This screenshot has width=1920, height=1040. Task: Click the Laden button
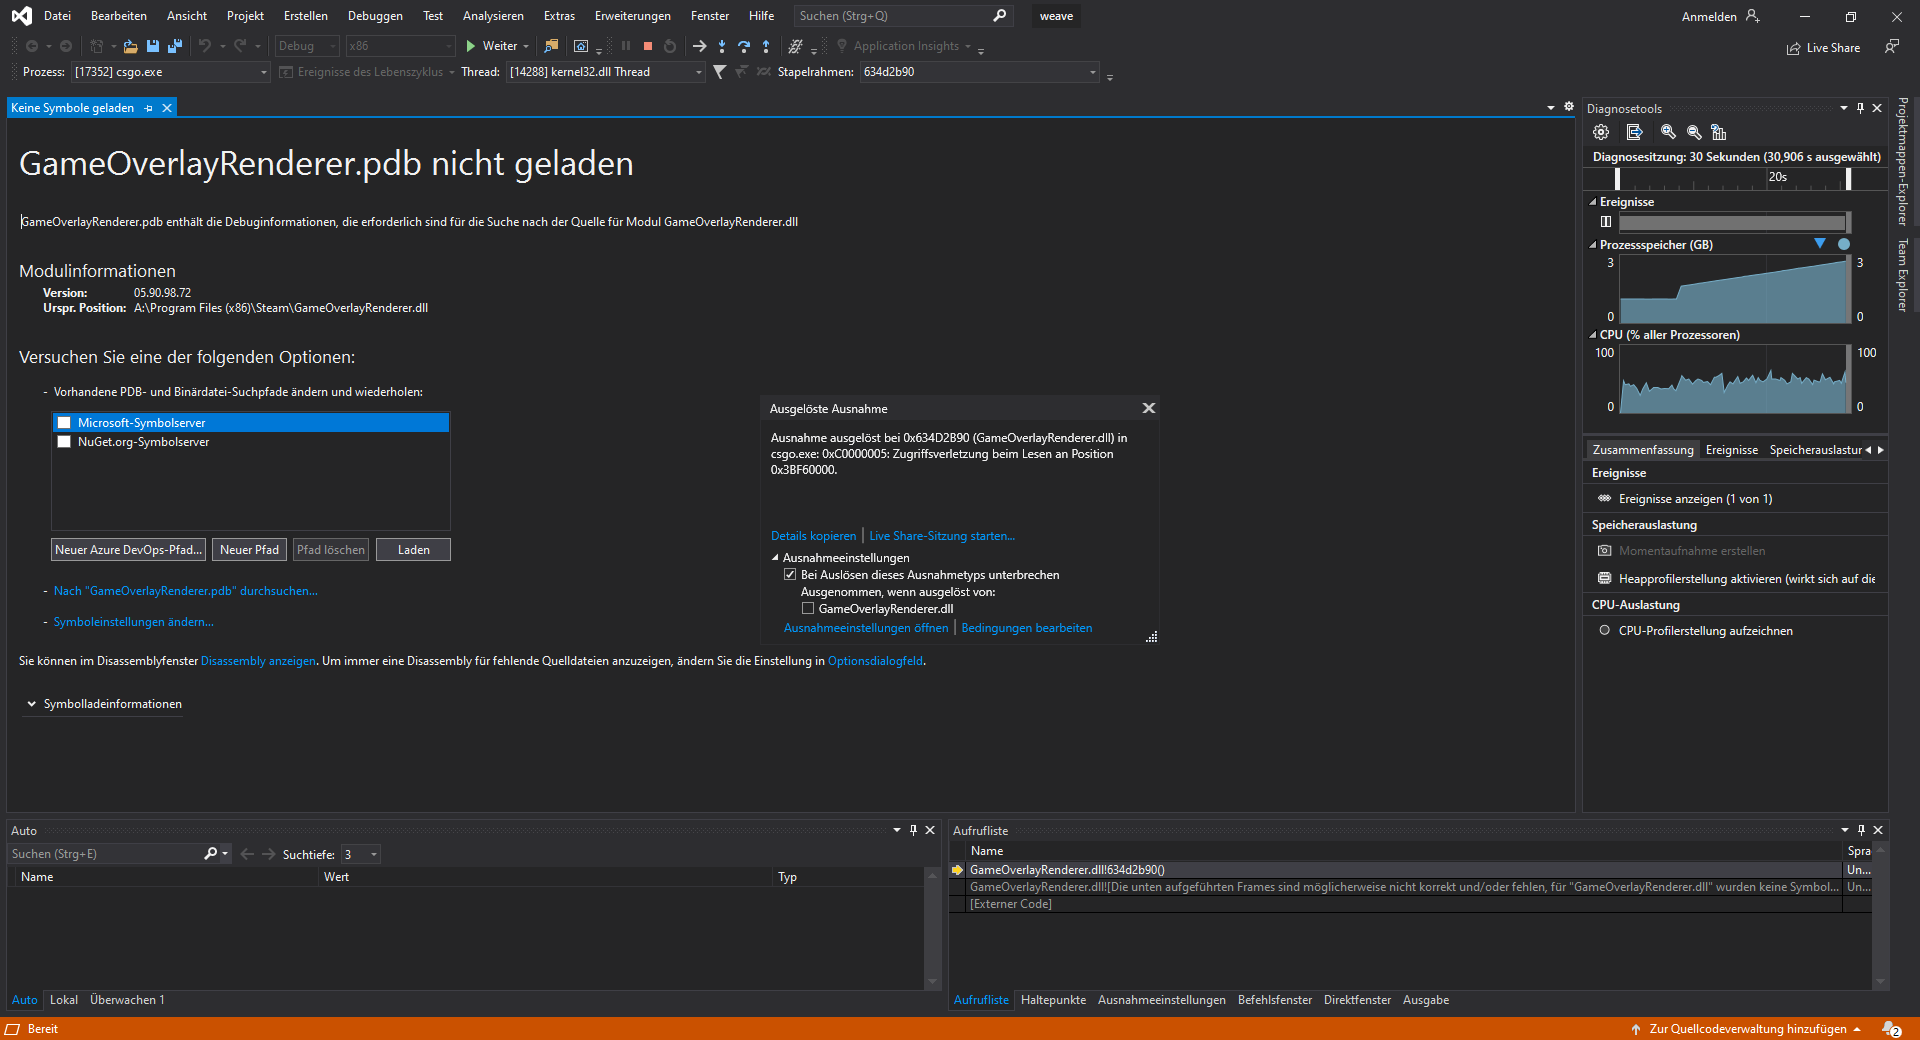coord(413,550)
